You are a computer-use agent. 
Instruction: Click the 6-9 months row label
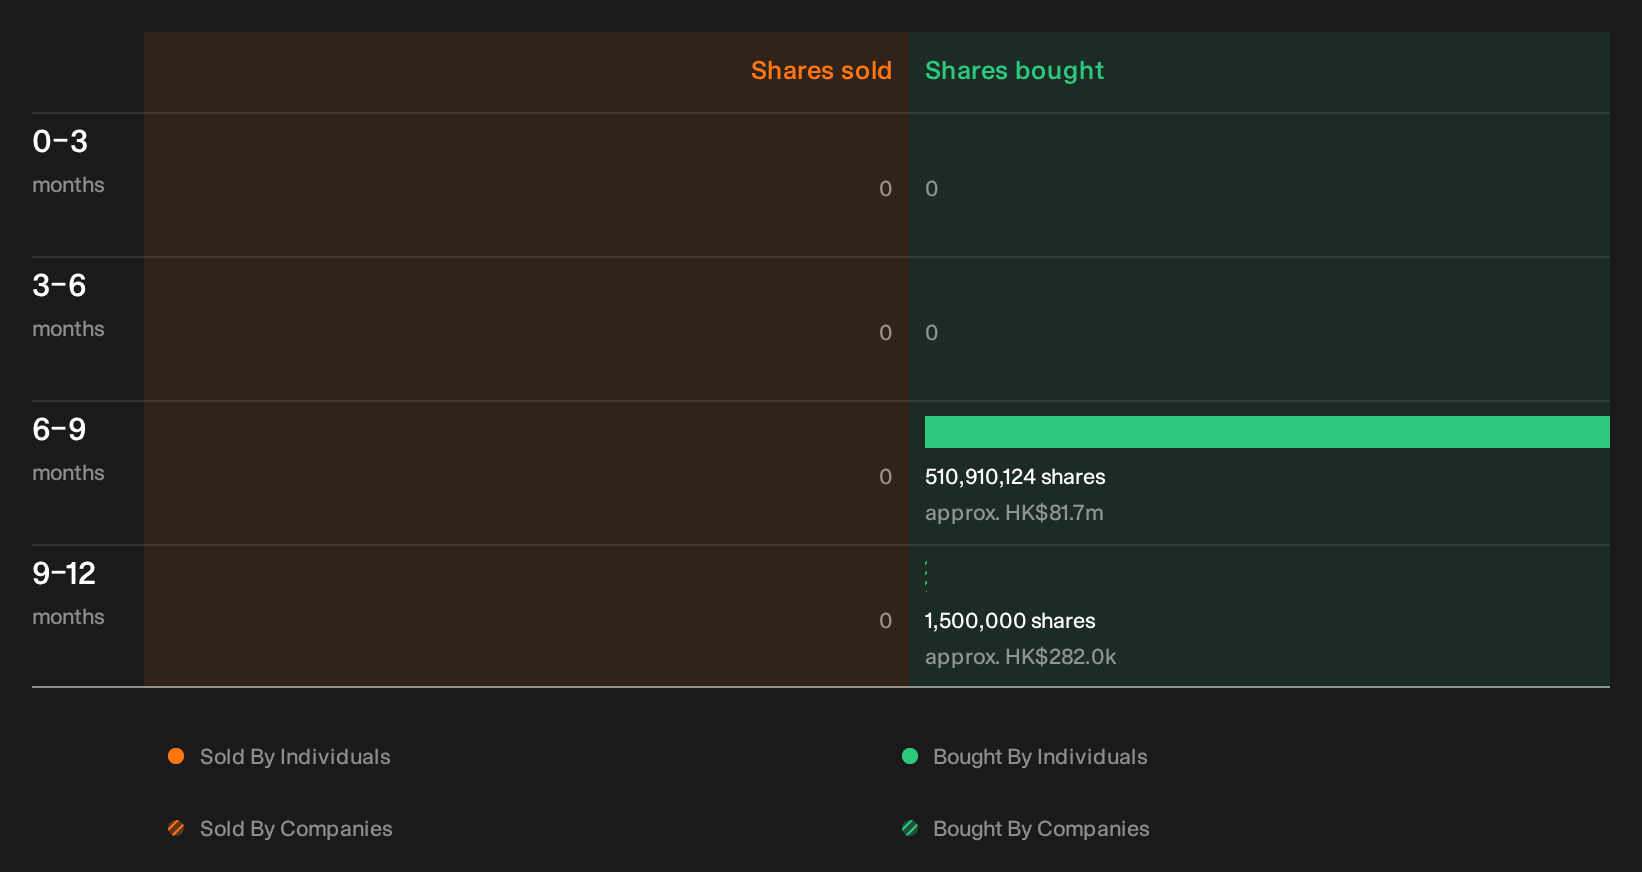[x=68, y=449]
